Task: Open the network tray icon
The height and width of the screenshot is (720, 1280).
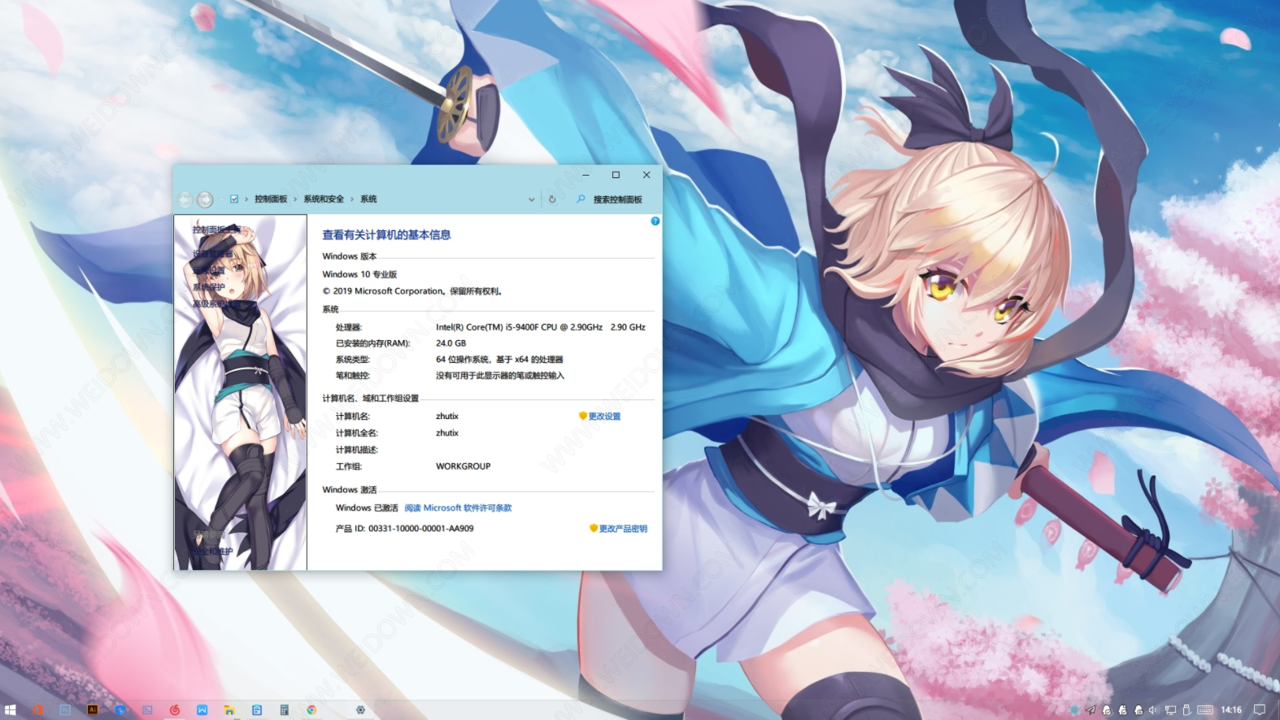Action: coord(1170,710)
